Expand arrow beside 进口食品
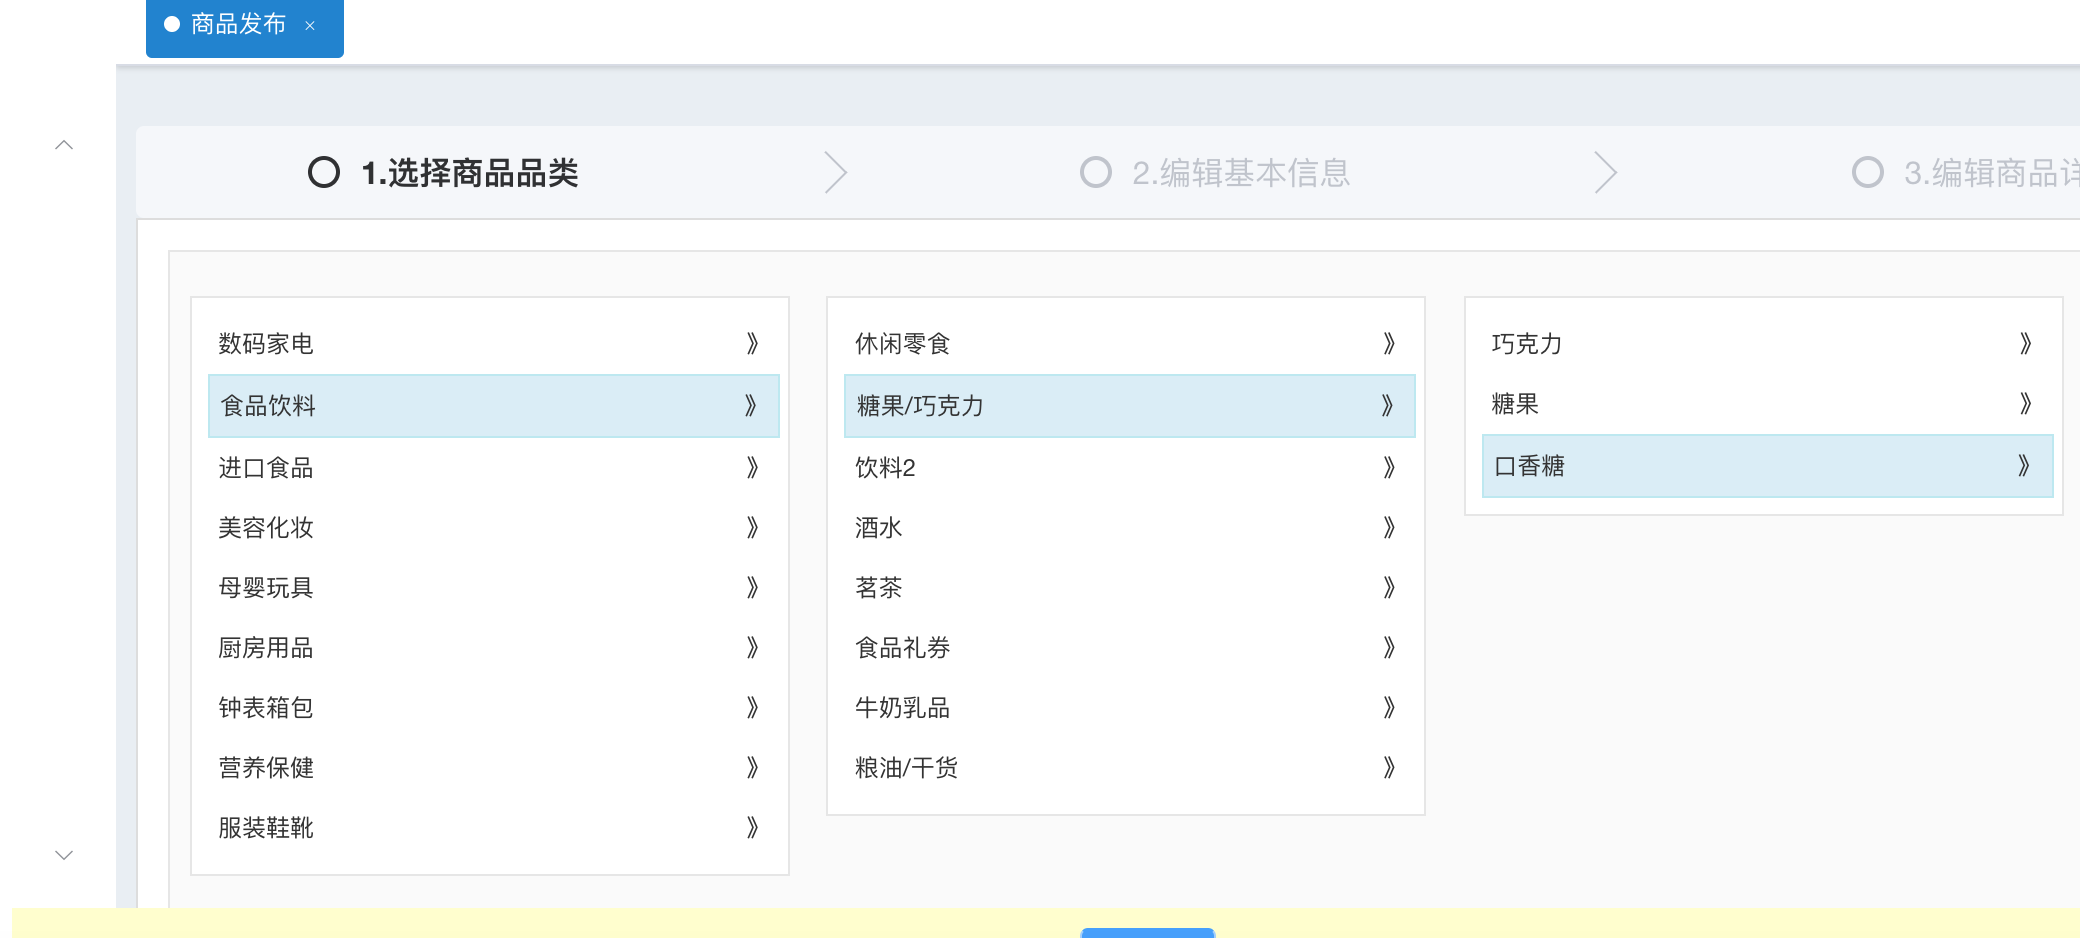The width and height of the screenshot is (2080, 938). [752, 468]
